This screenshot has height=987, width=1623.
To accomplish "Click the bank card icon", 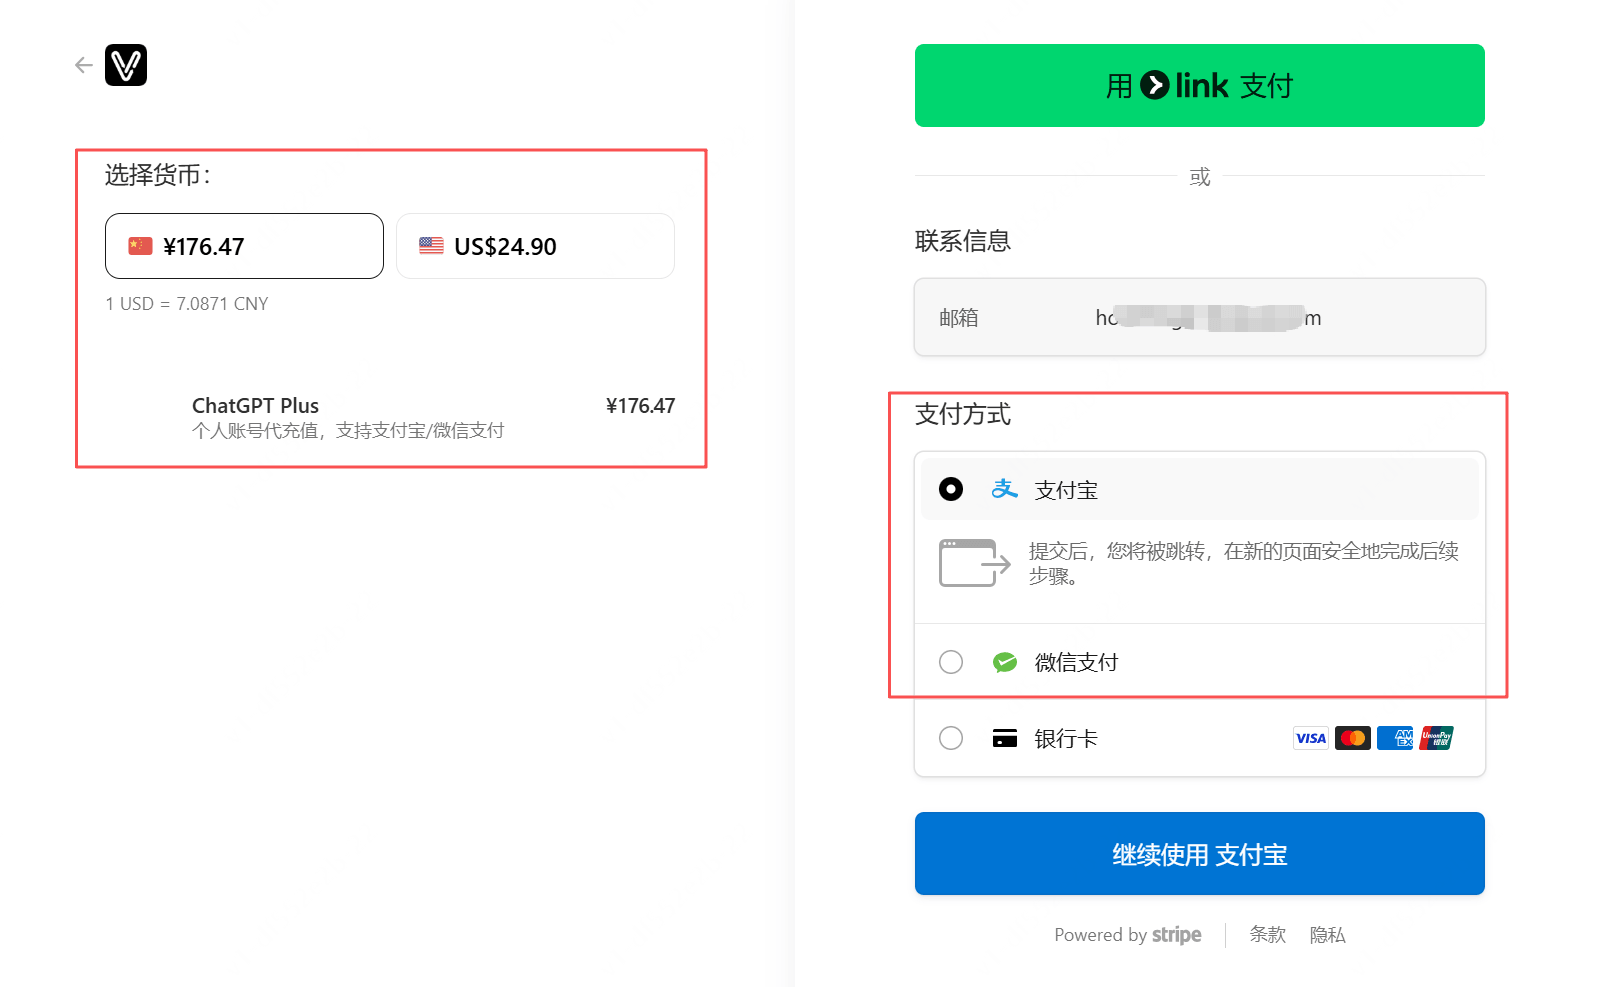I will (1004, 738).
